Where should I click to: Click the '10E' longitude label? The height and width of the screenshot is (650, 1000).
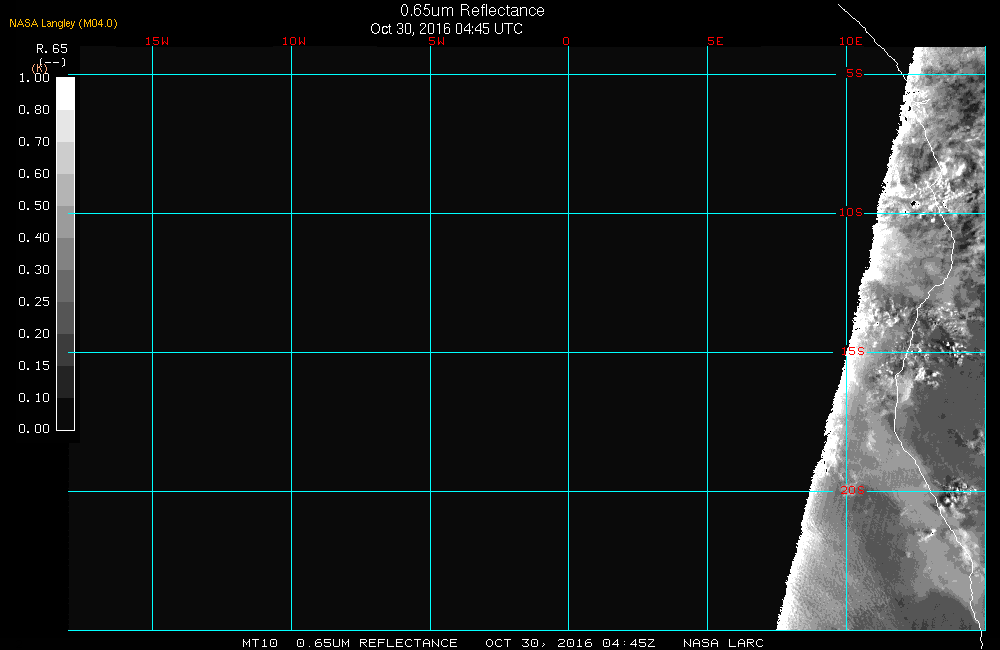click(x=850, y=41)
